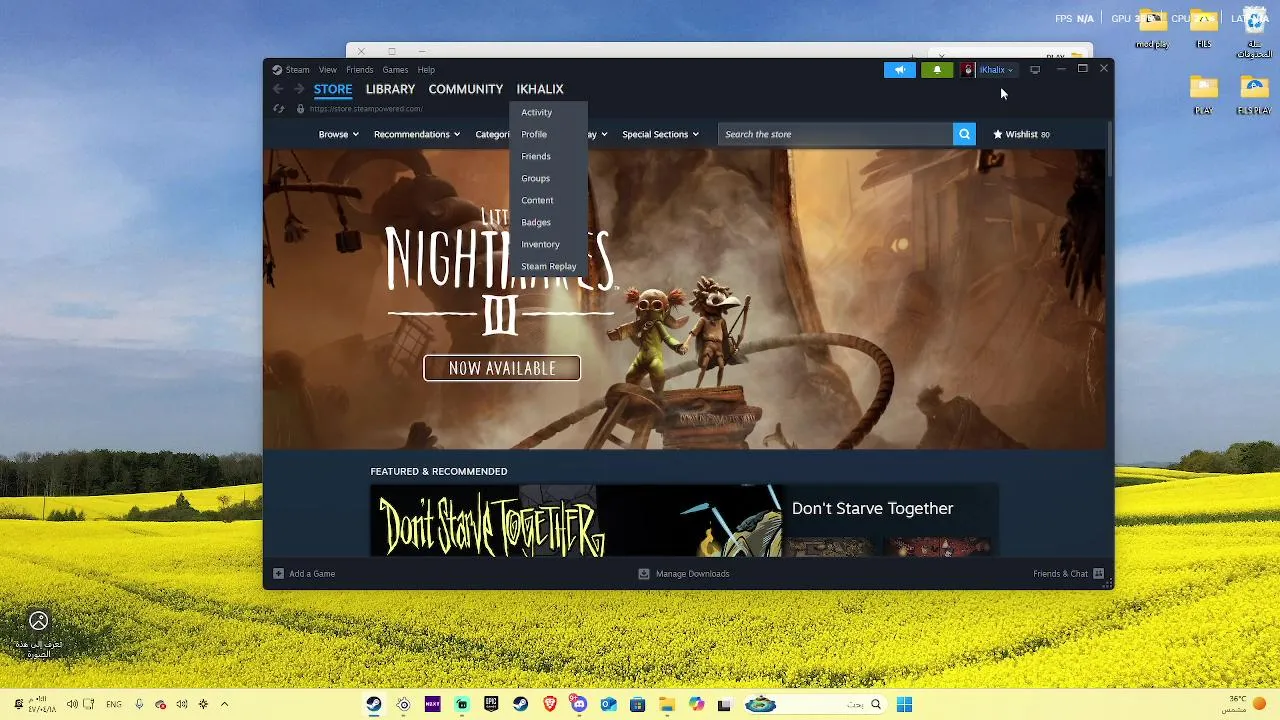
Task: Switch to the STORE tab
Action: pyautogui.click(x=333, y=89)
